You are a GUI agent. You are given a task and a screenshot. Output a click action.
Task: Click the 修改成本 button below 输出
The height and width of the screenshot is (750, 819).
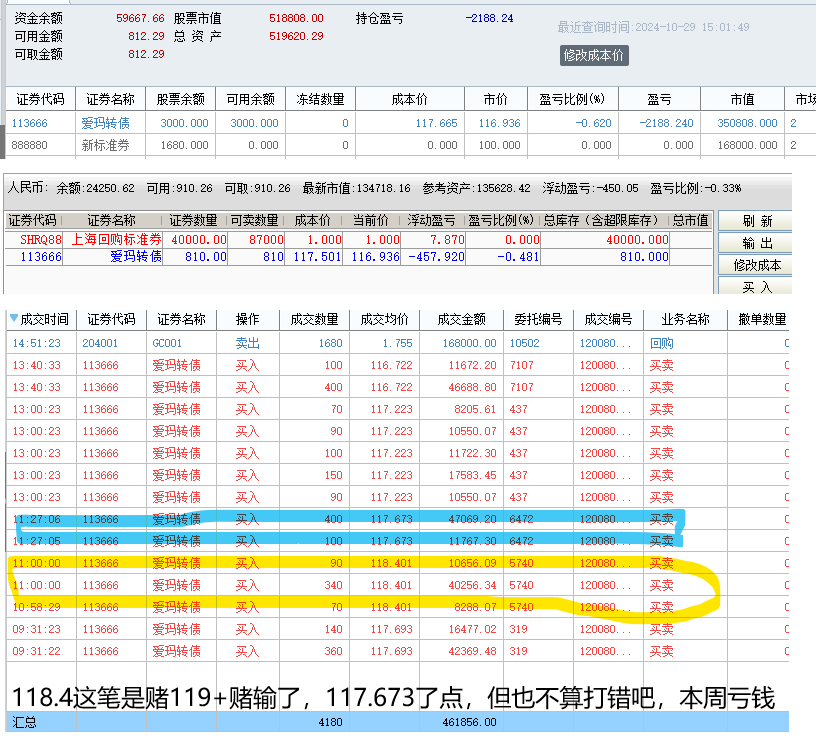(x=757, y=265)
